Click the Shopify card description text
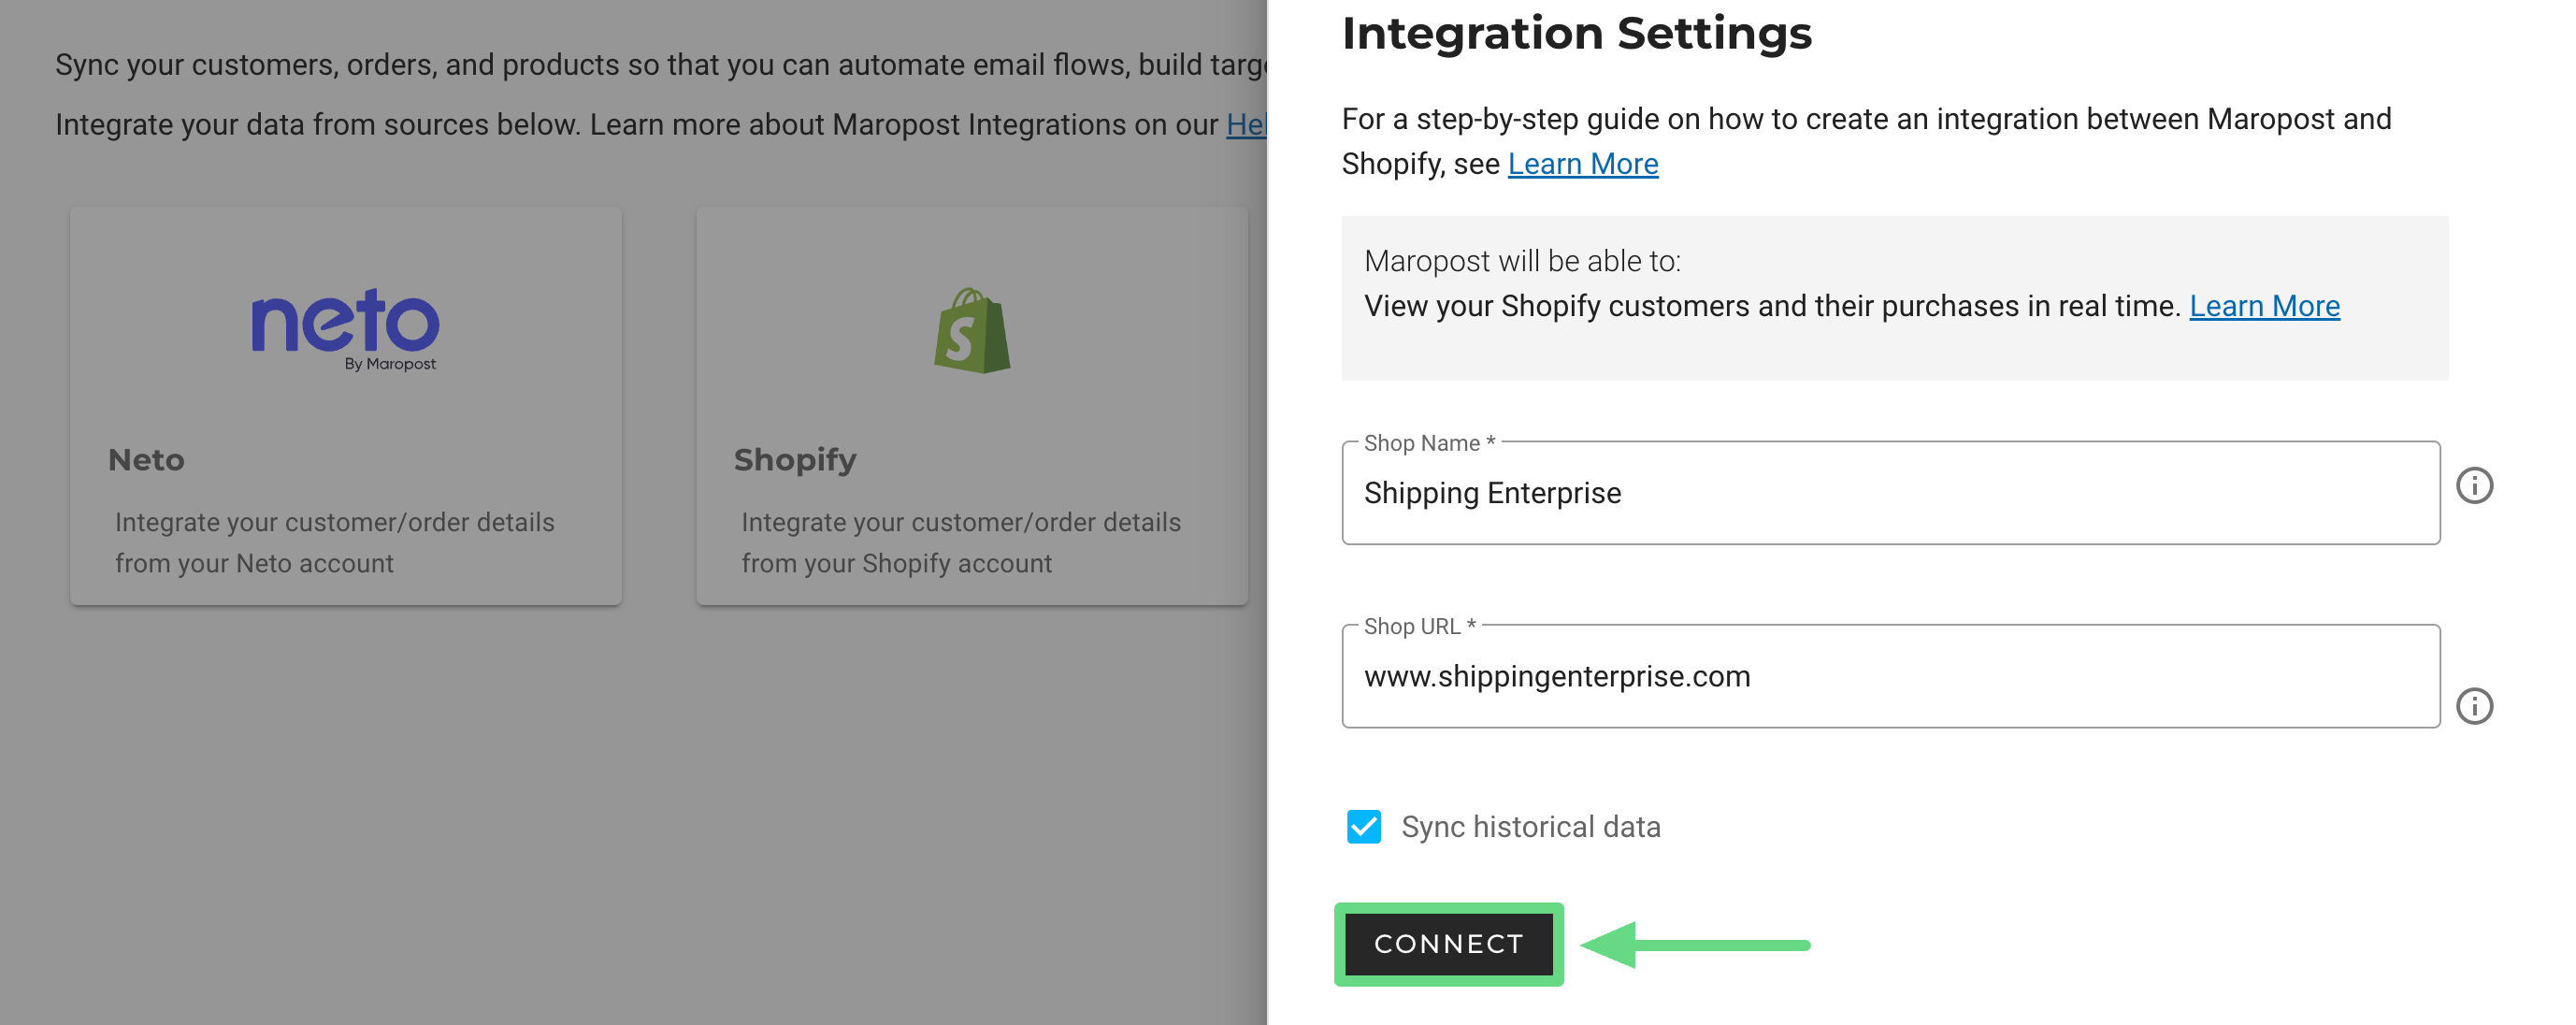 tap(960, 543)
